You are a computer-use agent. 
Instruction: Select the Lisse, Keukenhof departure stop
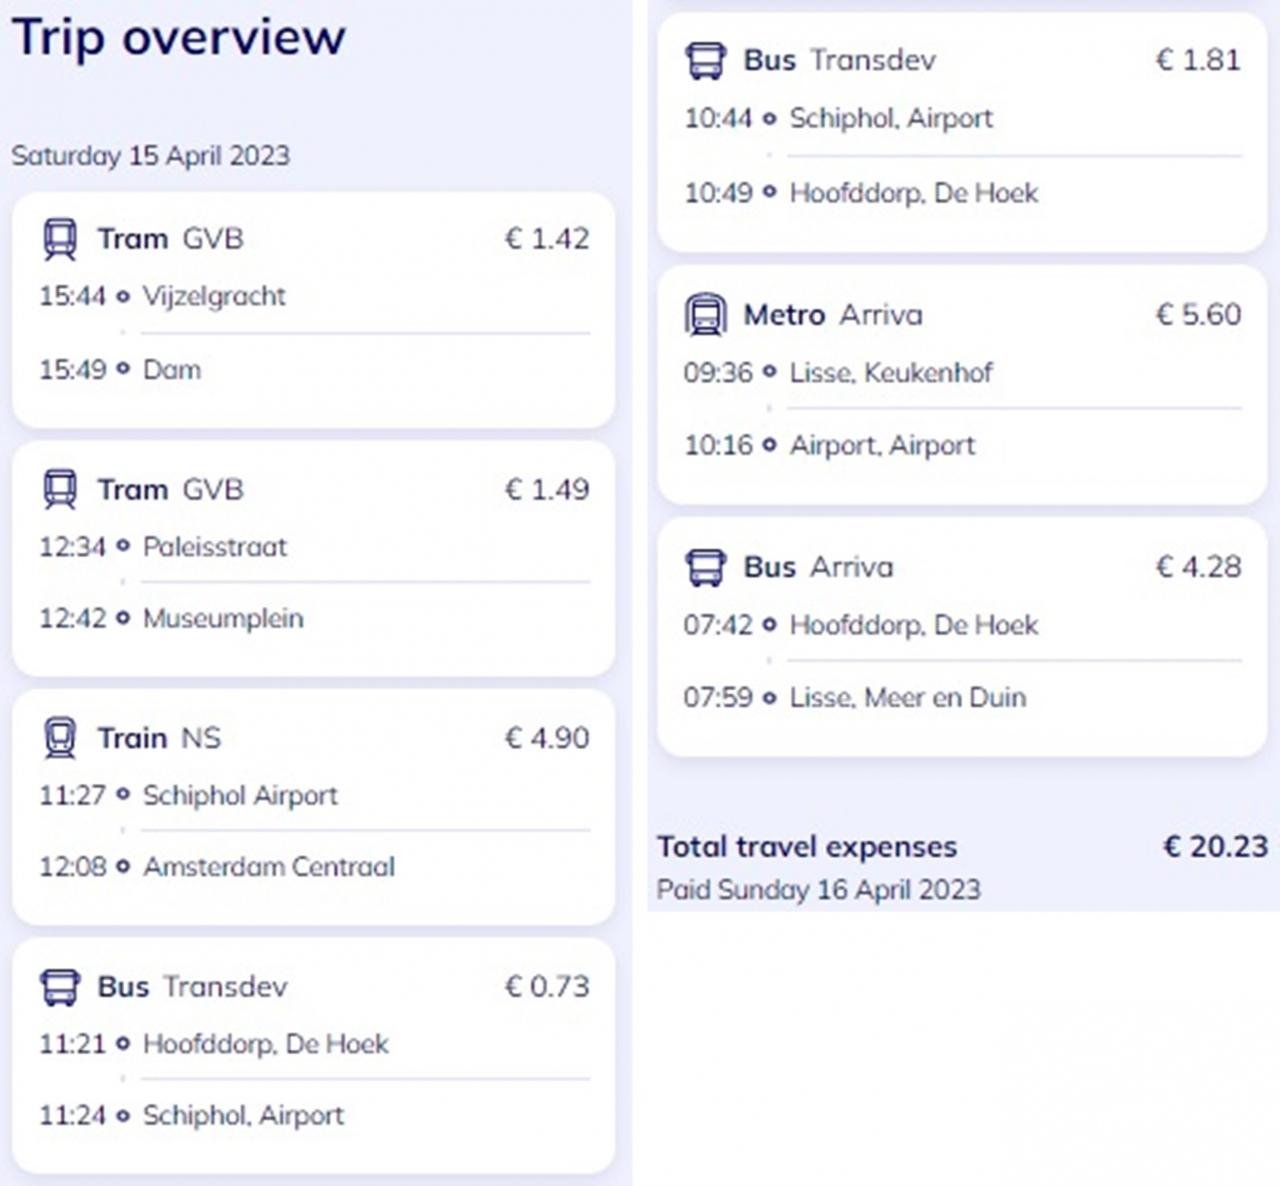pyautogui.click(x=890, y=373)
